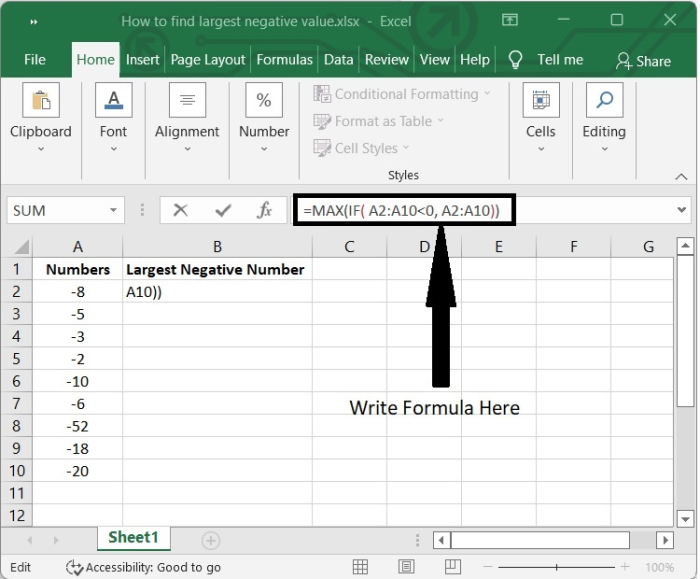Viewport: 700px width, 579px height.
Task: Cancel formula entry with the X icon
Action: (180, 210)
